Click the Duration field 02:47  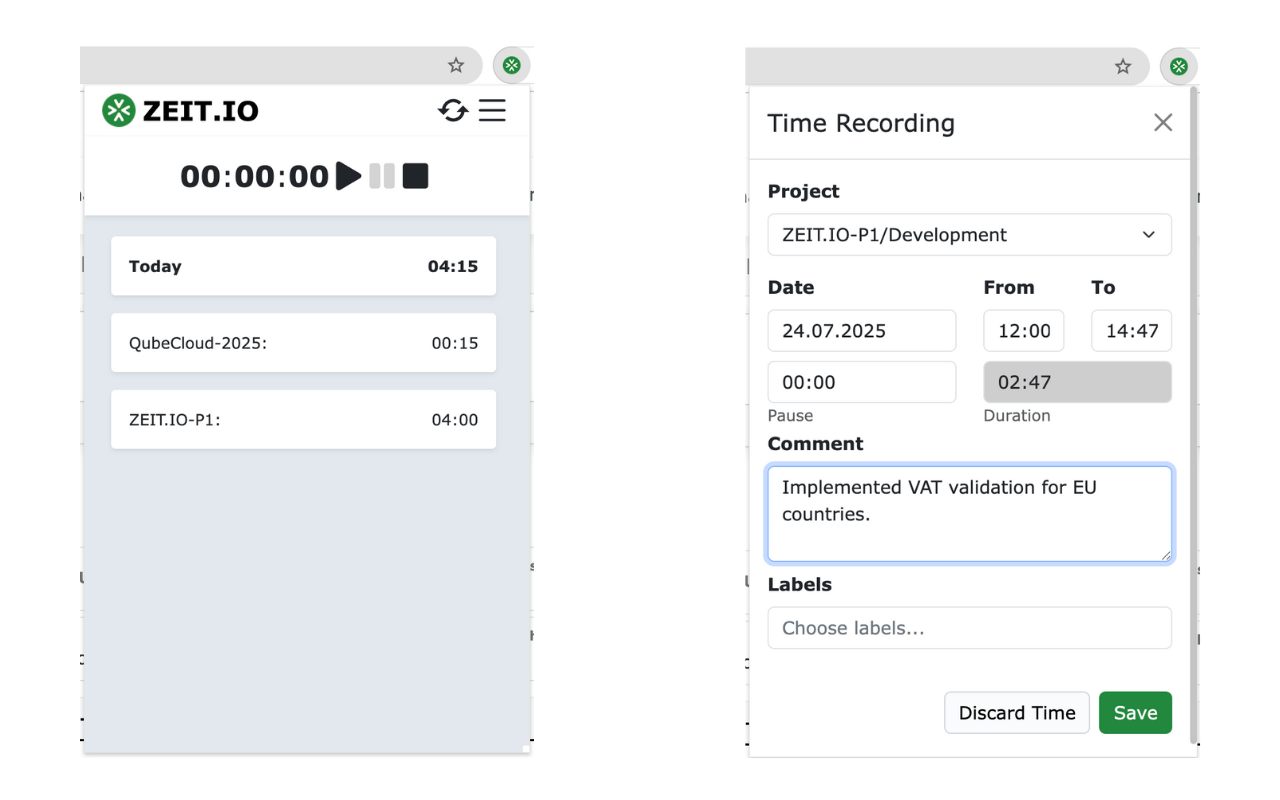click(x=1078, y=382)
